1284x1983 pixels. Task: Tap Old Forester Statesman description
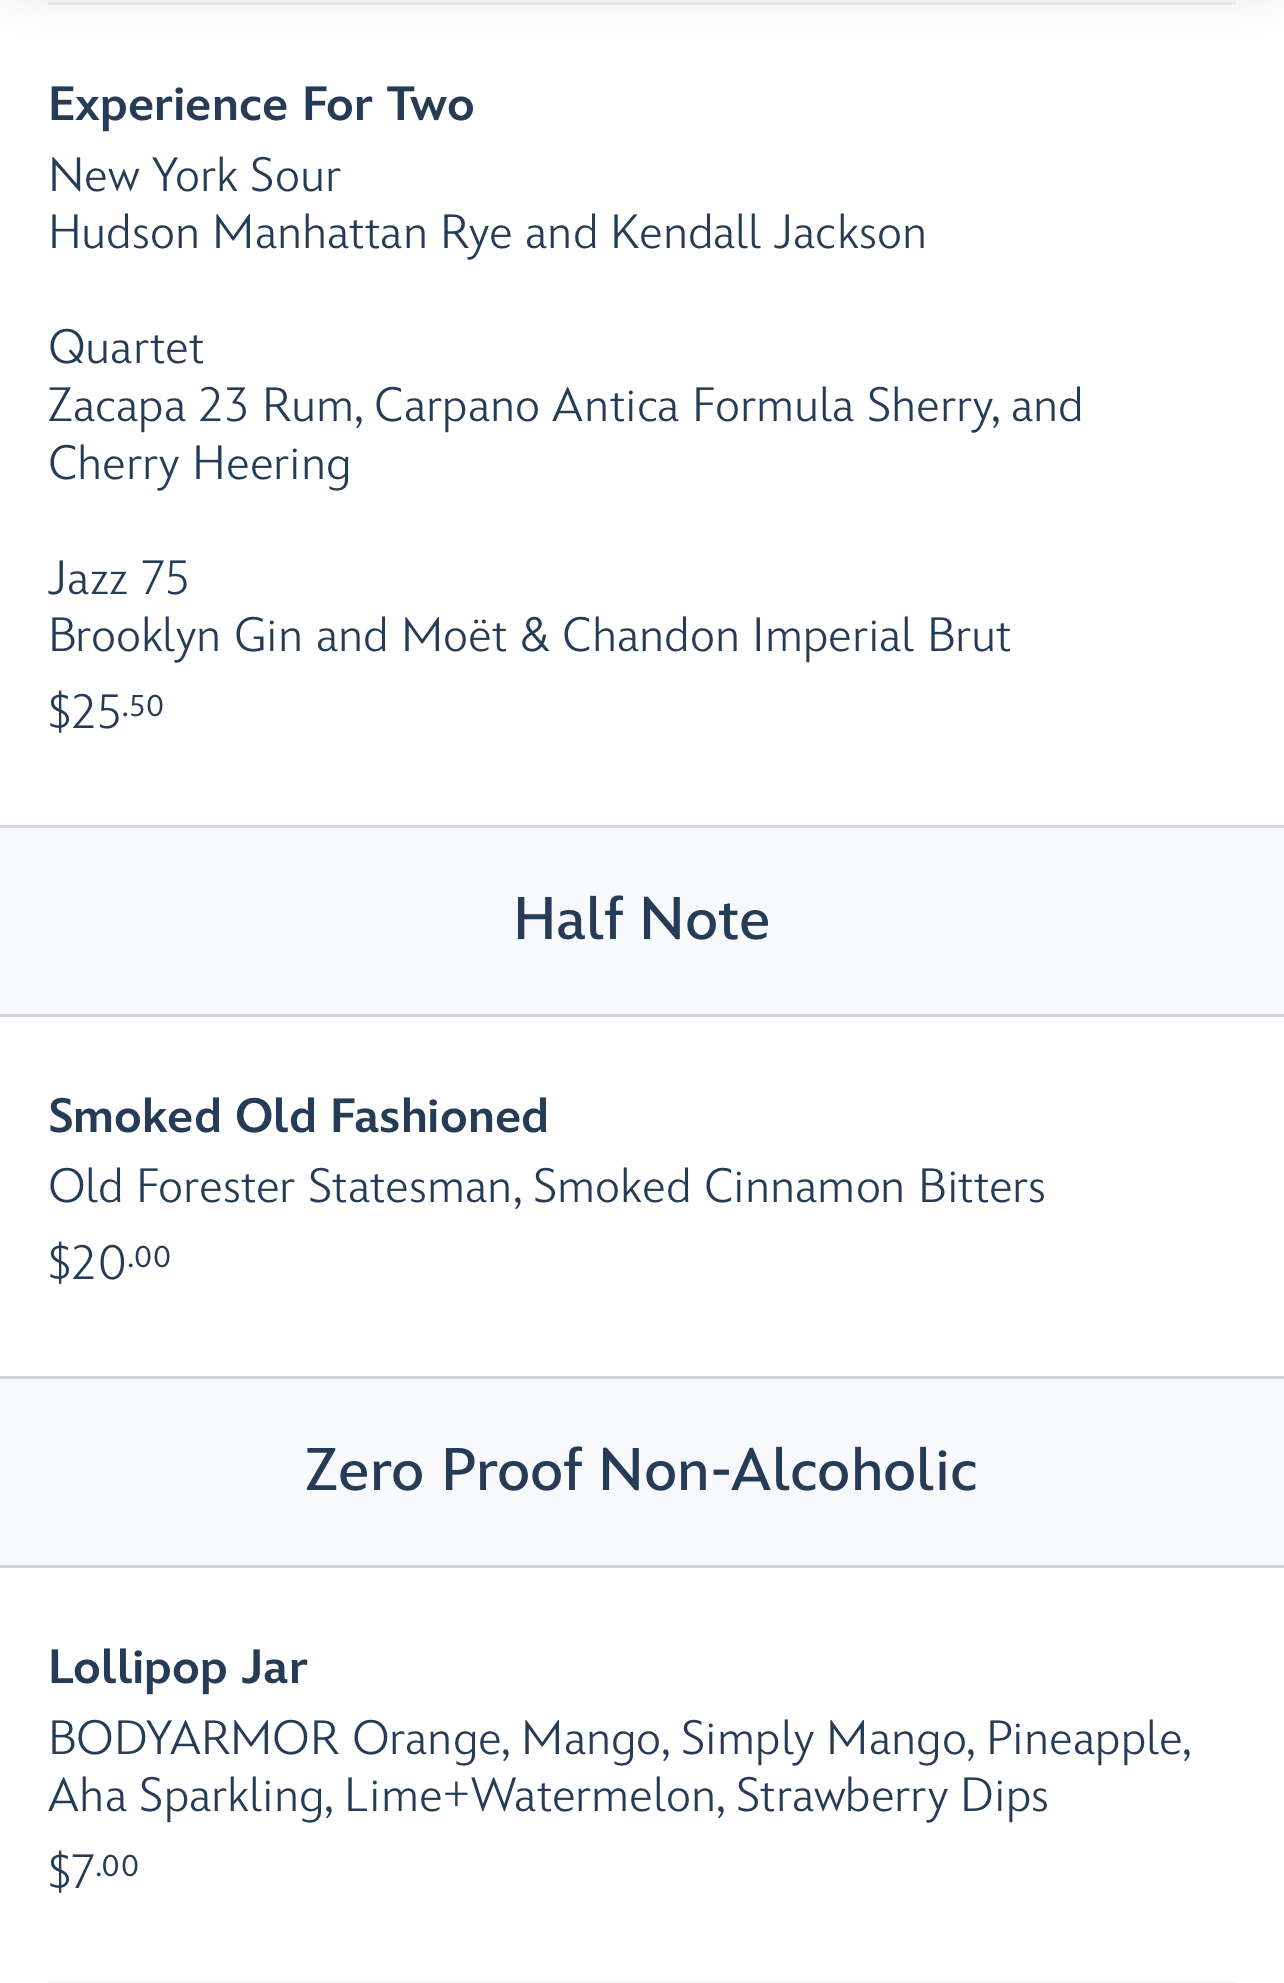click(547, 1187)
